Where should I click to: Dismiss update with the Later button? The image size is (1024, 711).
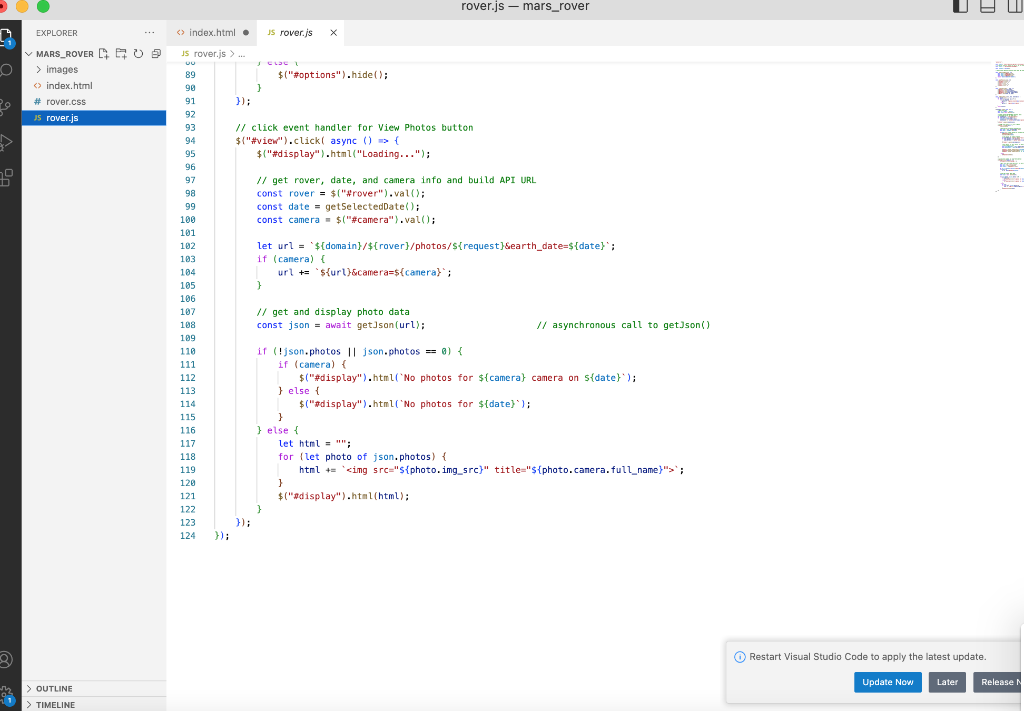point(947,682)
